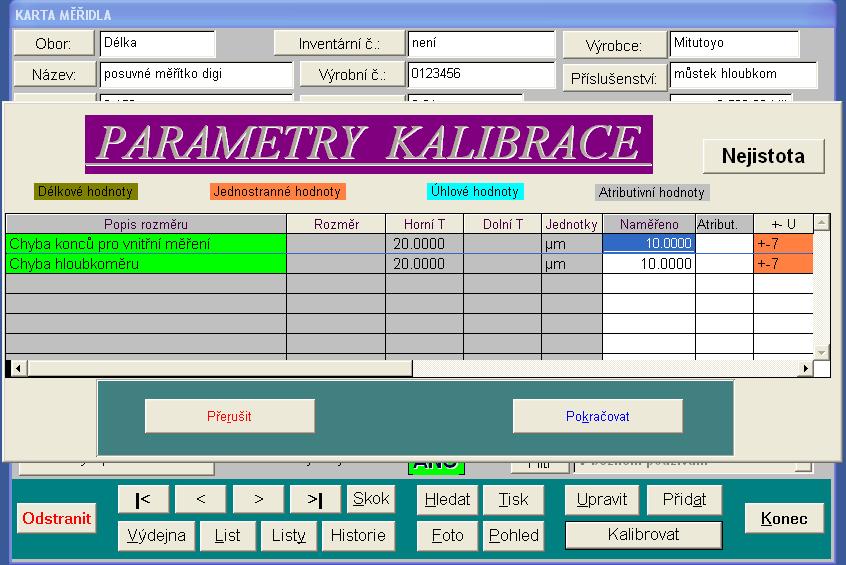Select the Atributivní hodnoty legend label
The width and height of the screenshot is (846, 565).
click(652, 193)
